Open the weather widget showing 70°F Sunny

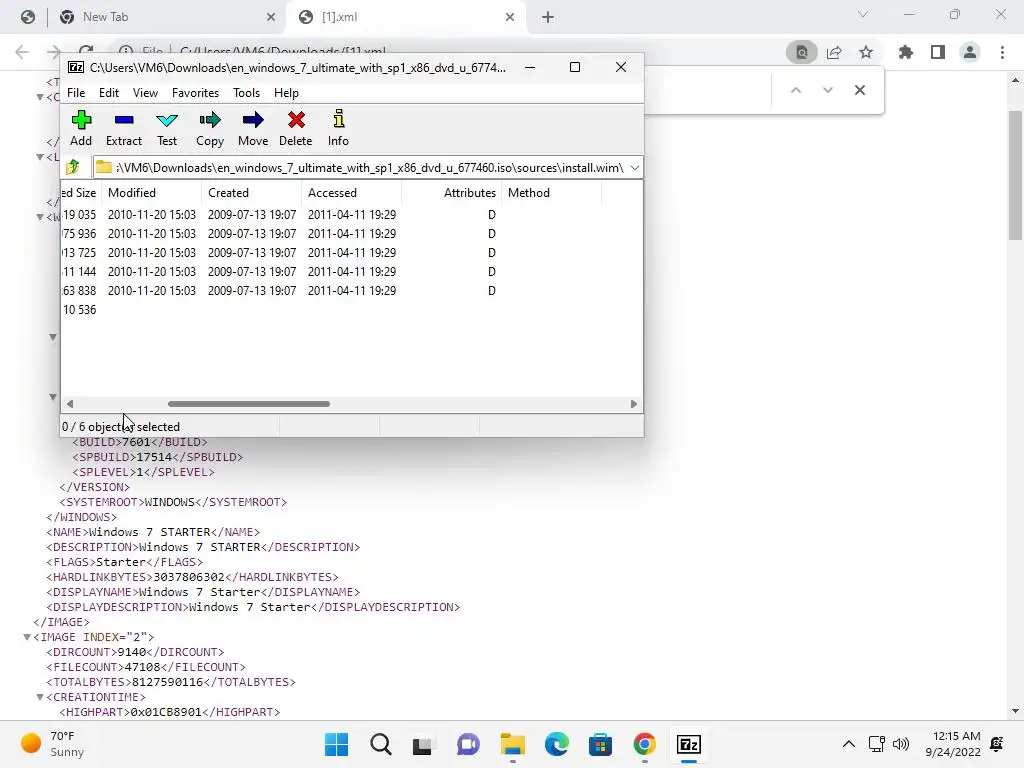coord(54,744)
